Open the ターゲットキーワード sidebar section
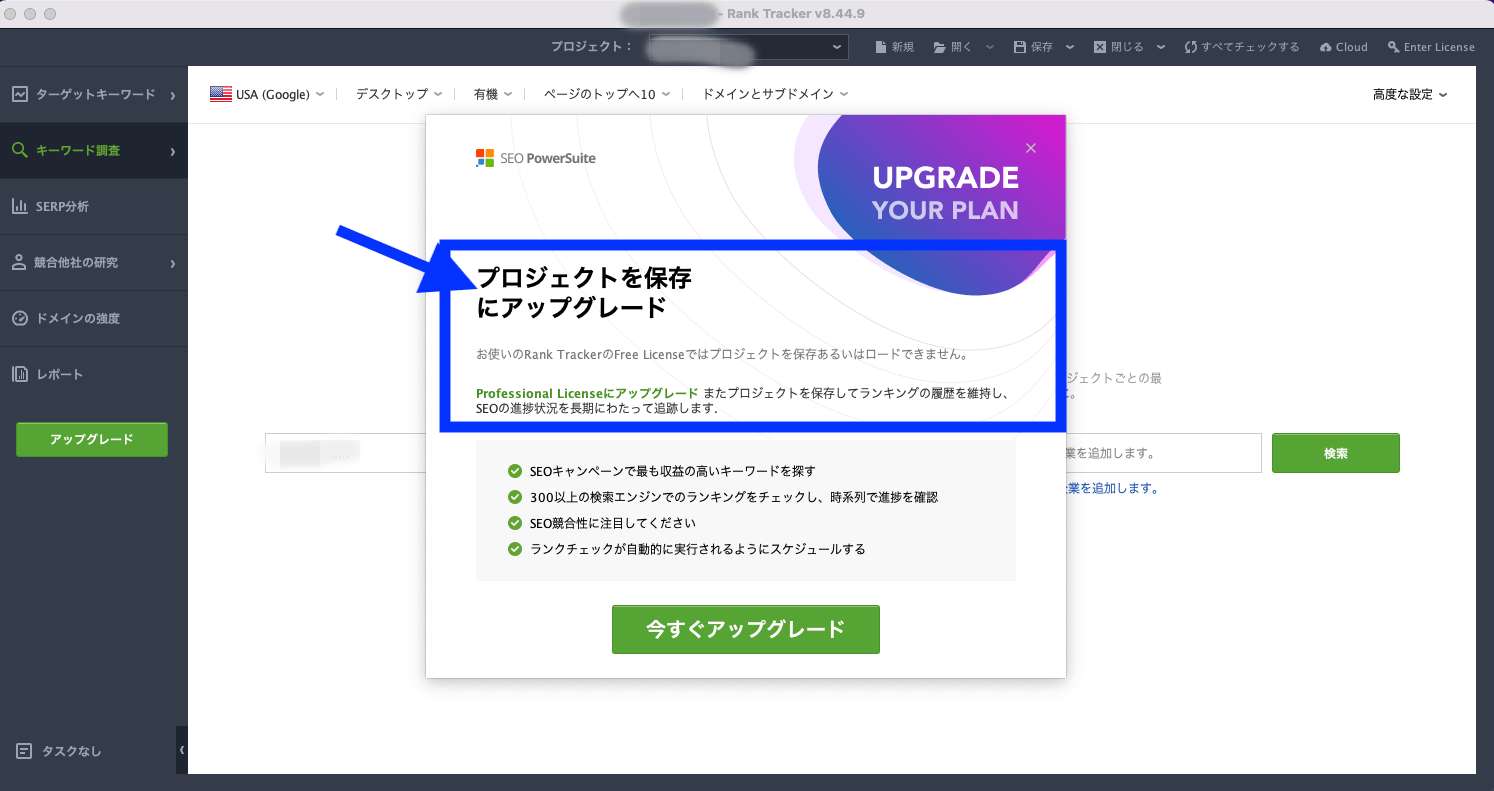Viewport: 1494px width, 791px height. pyautogui.click(x=93, y=95)
